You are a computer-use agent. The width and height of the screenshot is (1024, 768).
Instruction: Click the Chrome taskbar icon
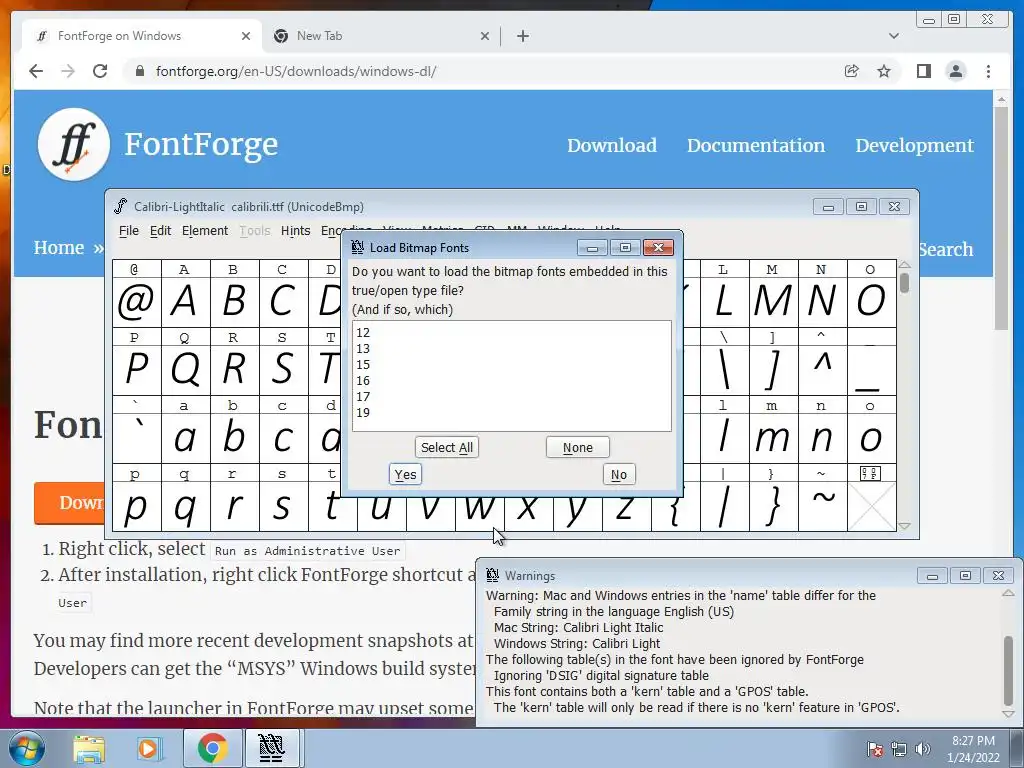click(212, 748)
